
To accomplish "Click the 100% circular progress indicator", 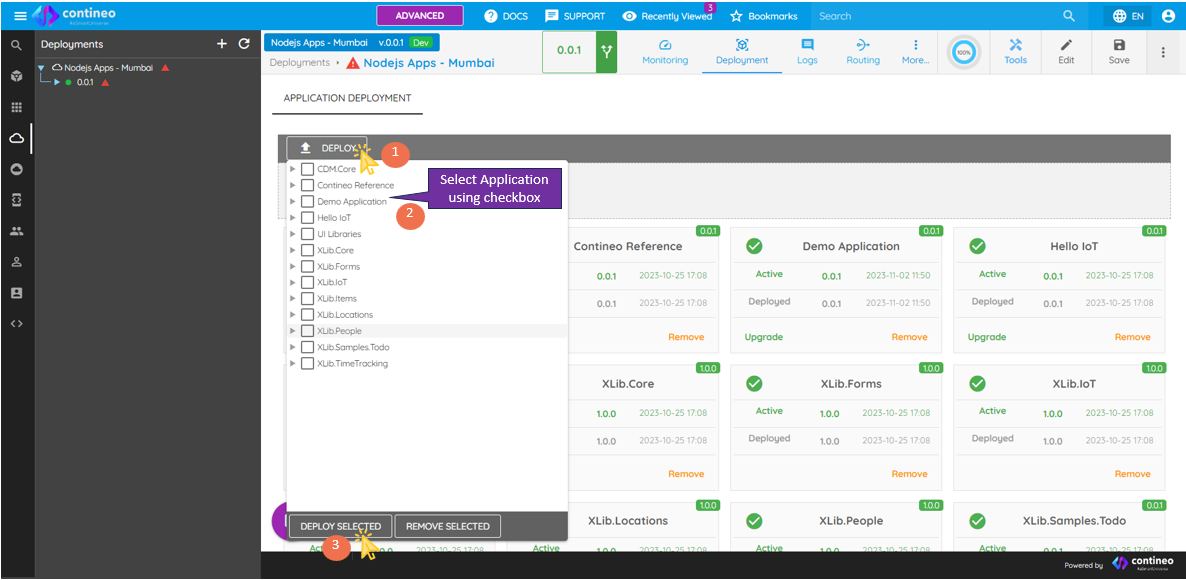I will (963, 52).
